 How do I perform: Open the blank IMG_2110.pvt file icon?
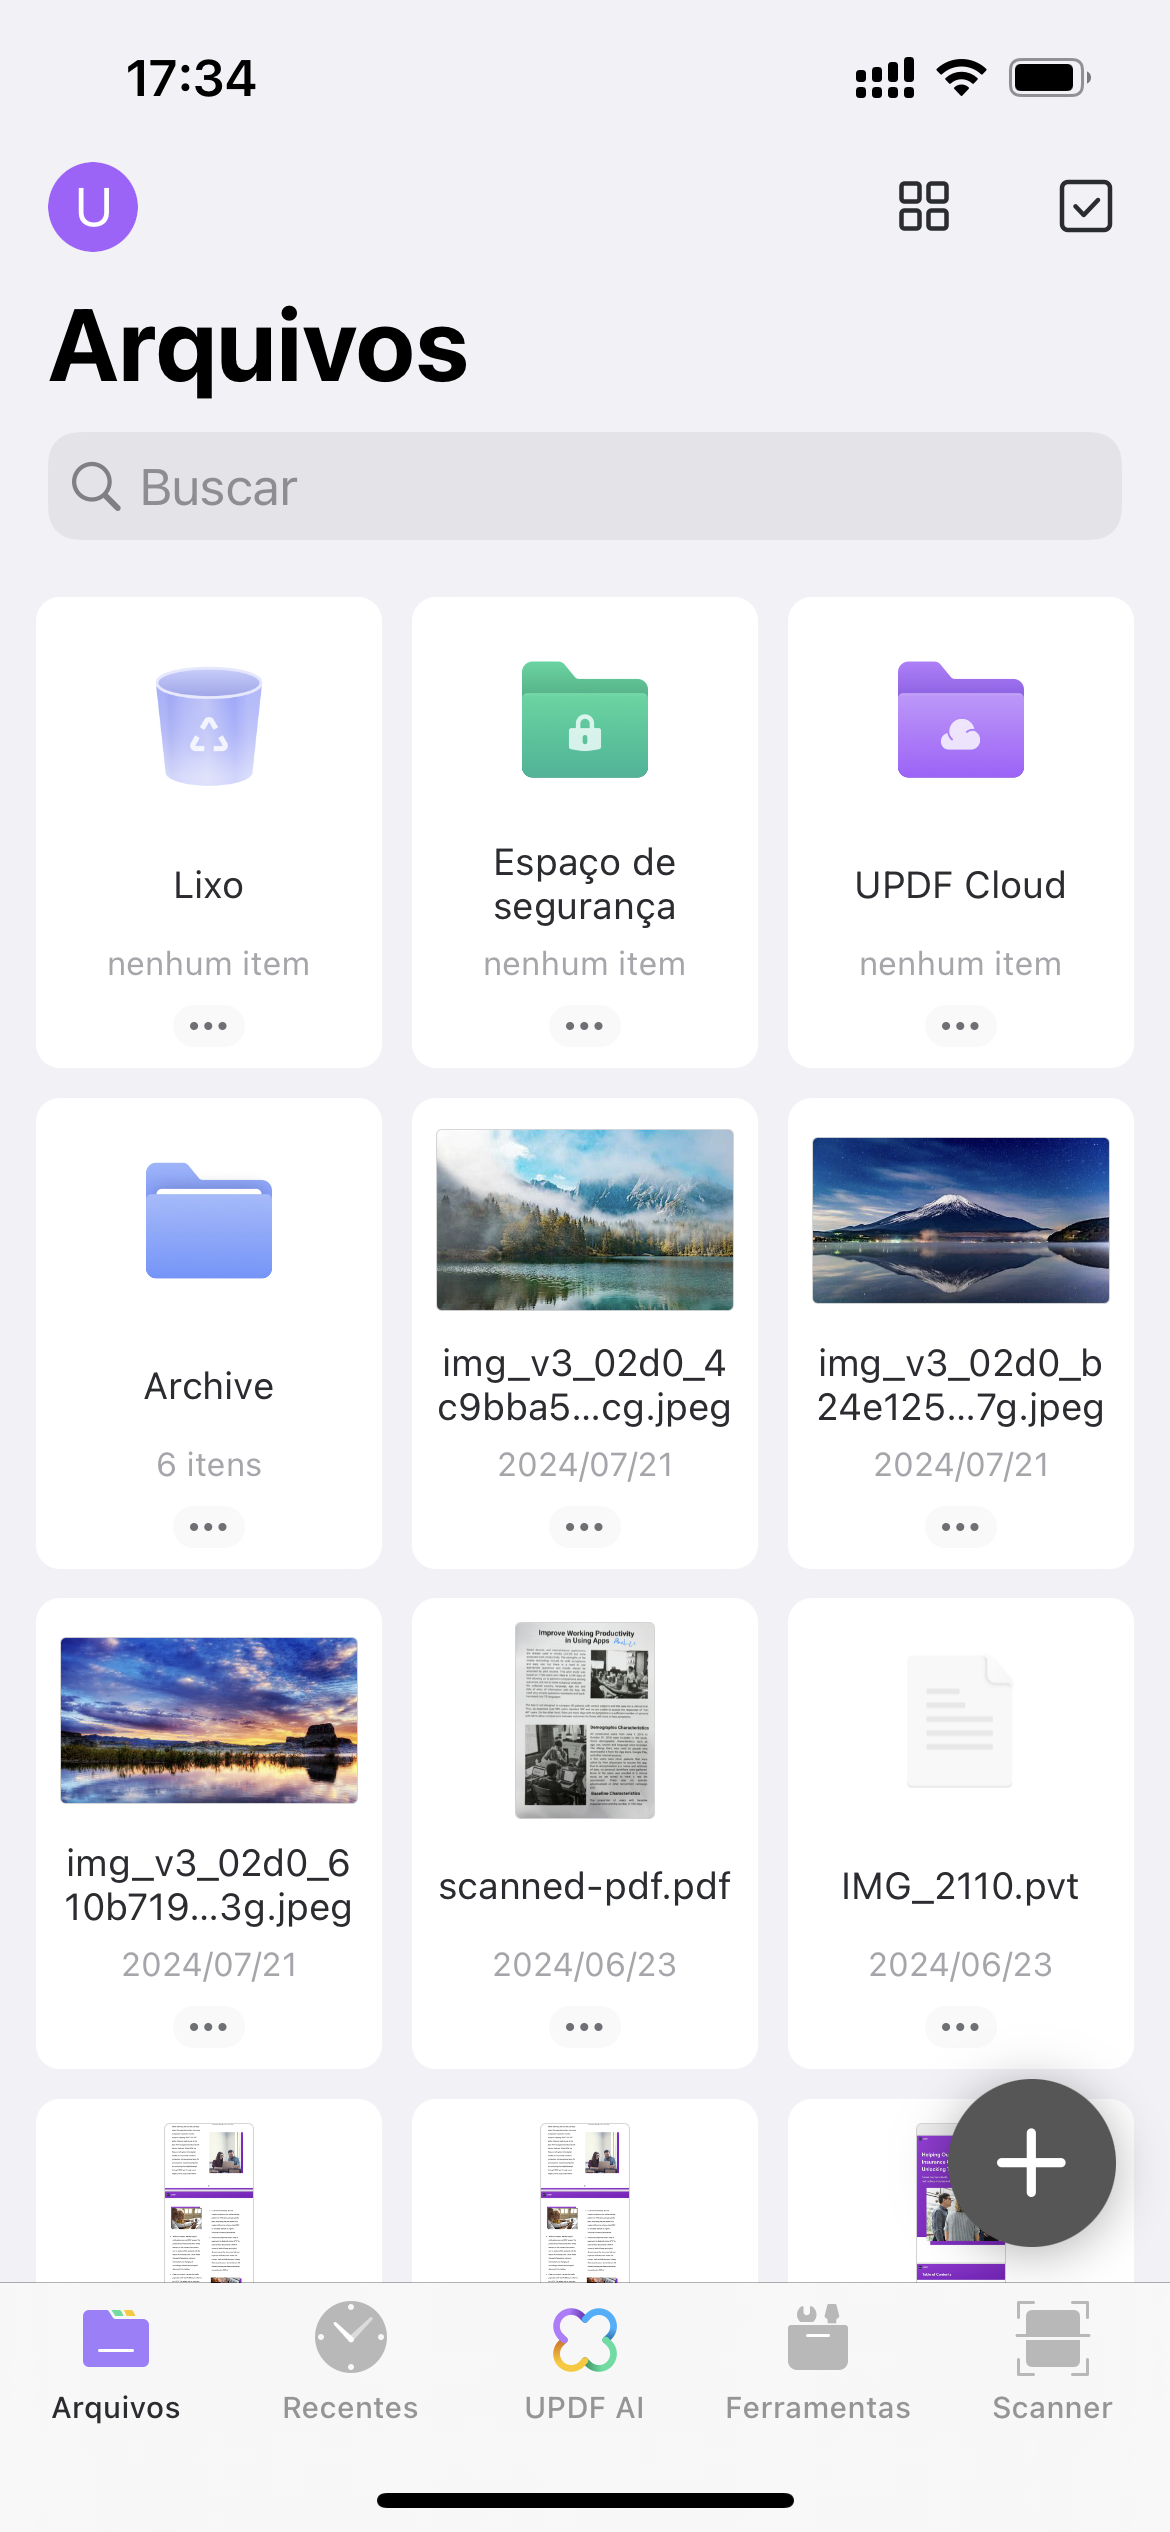pos(960,1721)
